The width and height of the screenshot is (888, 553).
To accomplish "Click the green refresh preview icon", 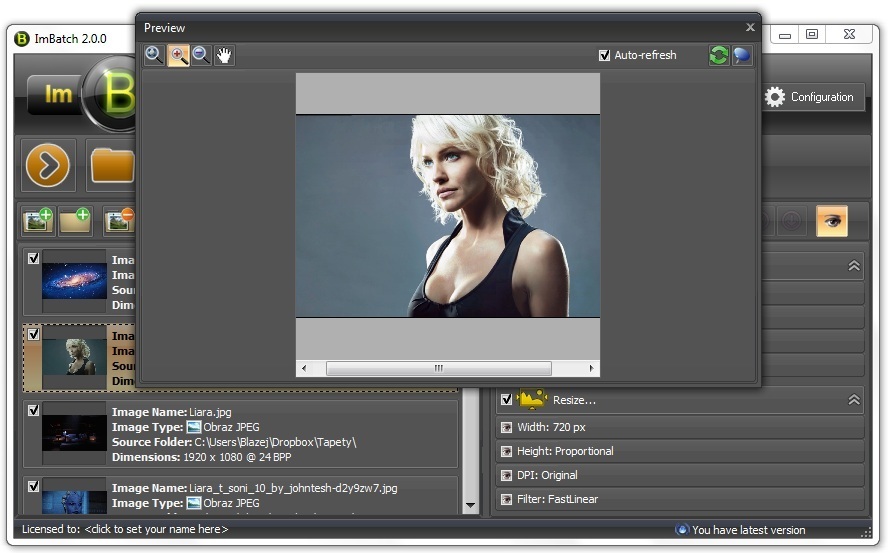I will (x=719, y=55).
